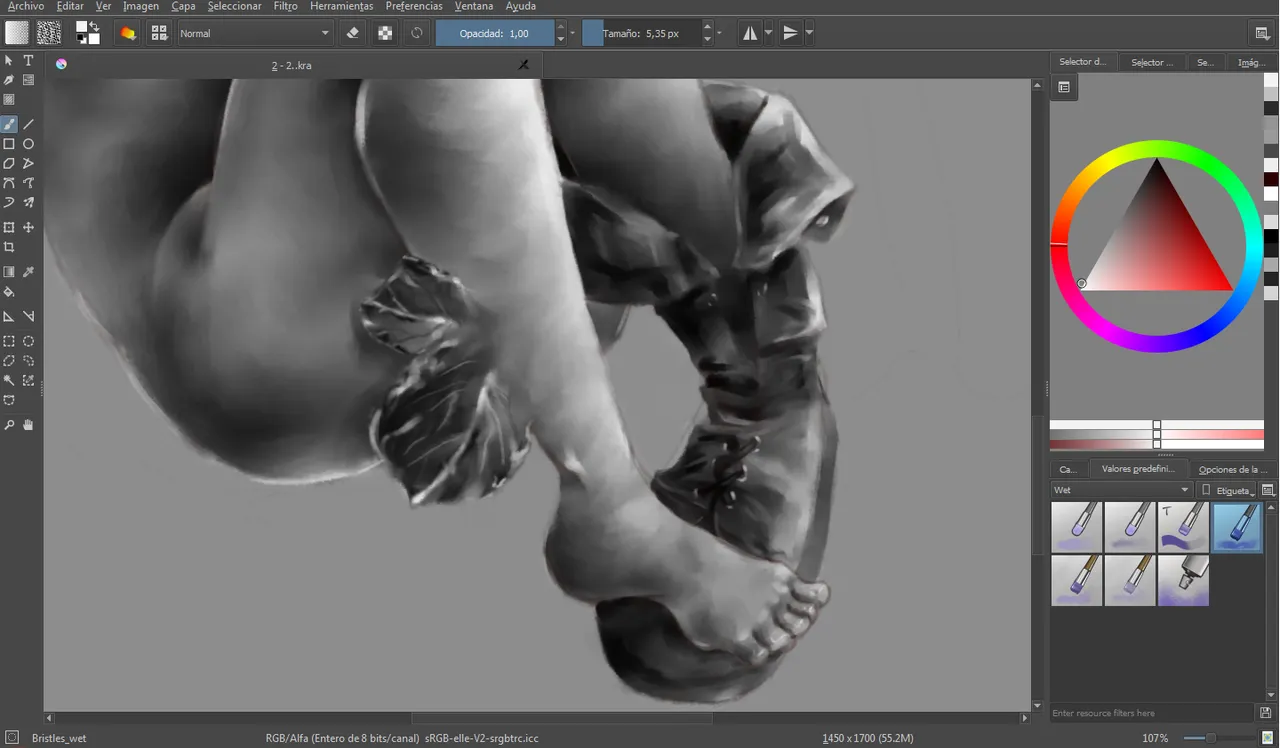1280x748 pixels.
Task: Switch to Opciones de la herramienta tab
Action: click(1233, 469)
